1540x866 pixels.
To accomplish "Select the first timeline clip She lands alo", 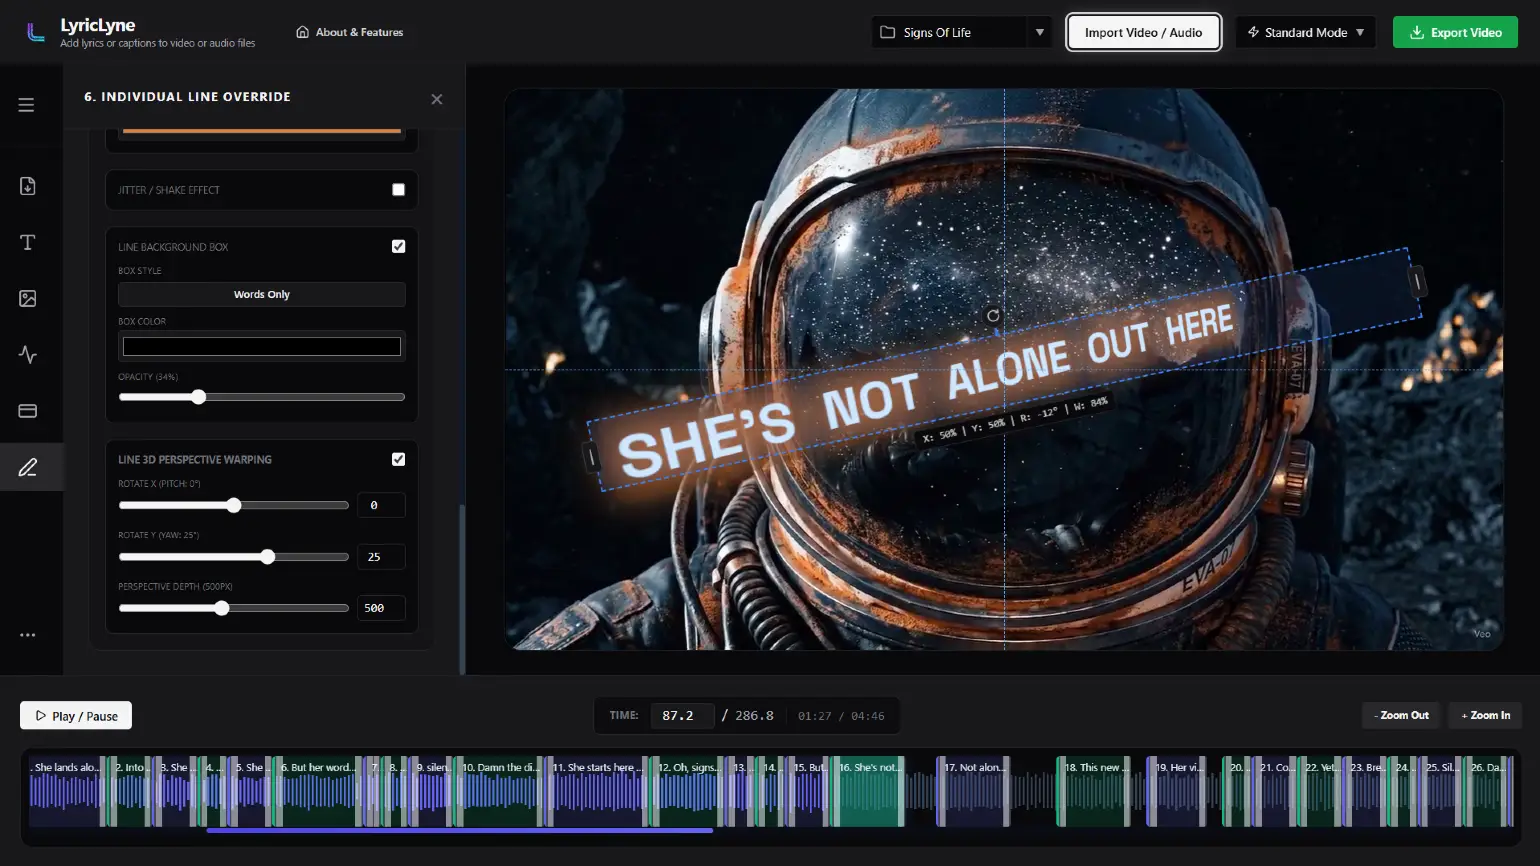I will pos(65,791).
